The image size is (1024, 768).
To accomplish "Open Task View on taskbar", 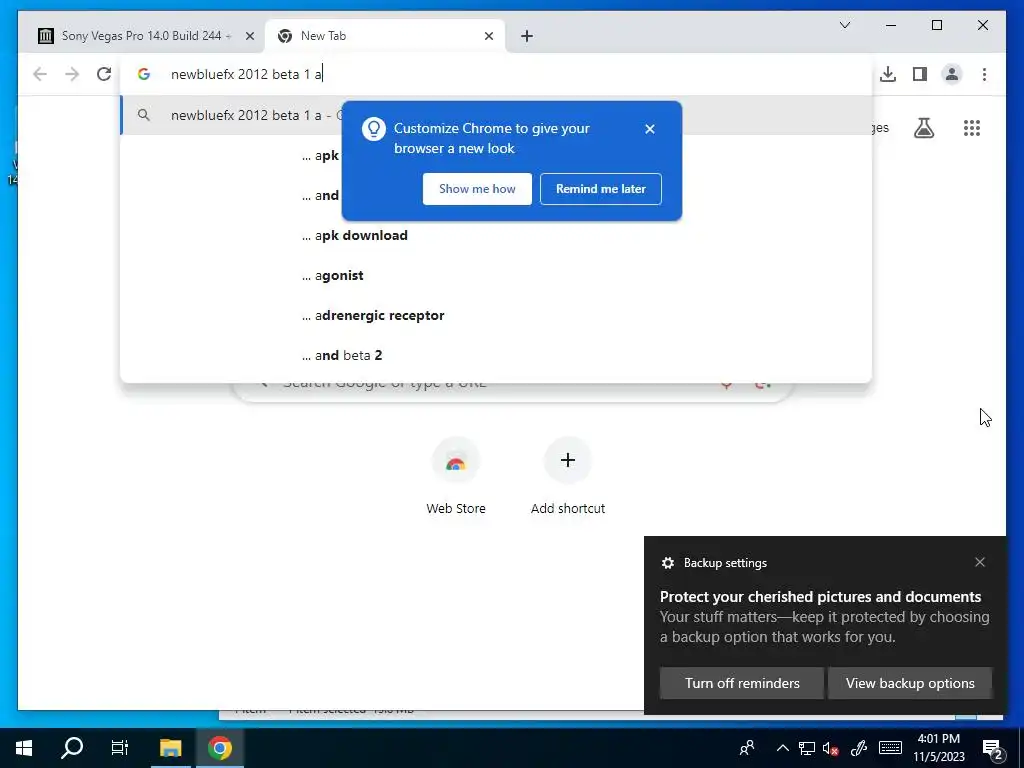I will (x=120, y=748).
